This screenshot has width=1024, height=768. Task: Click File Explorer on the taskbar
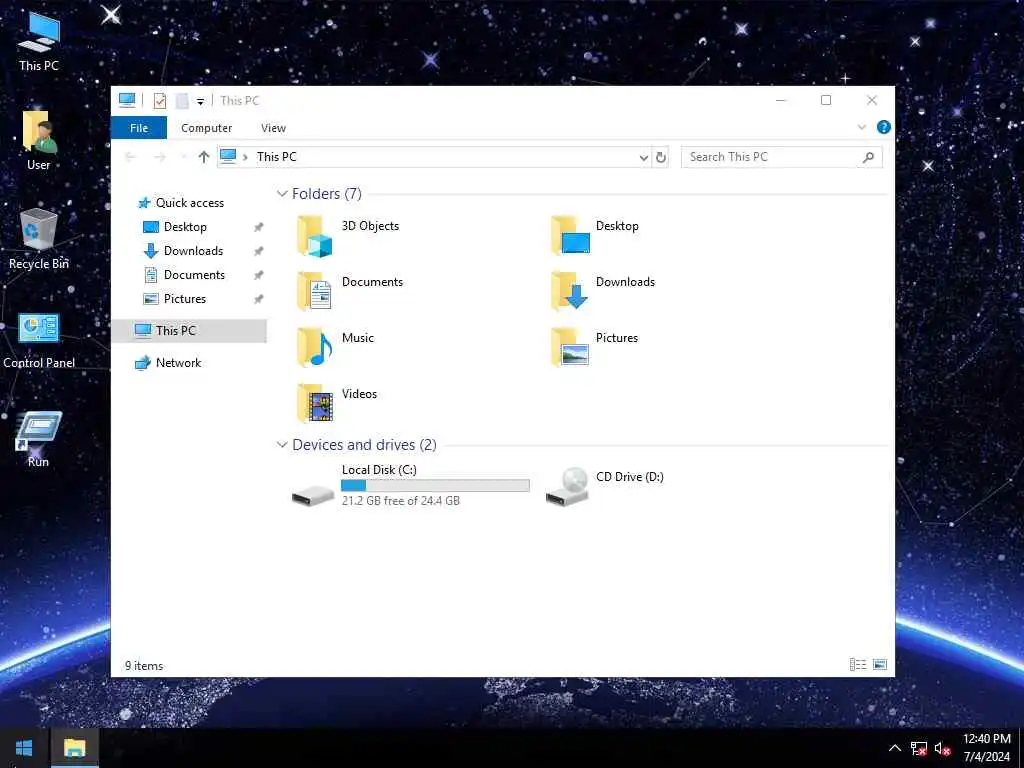[x=74, y=748]
